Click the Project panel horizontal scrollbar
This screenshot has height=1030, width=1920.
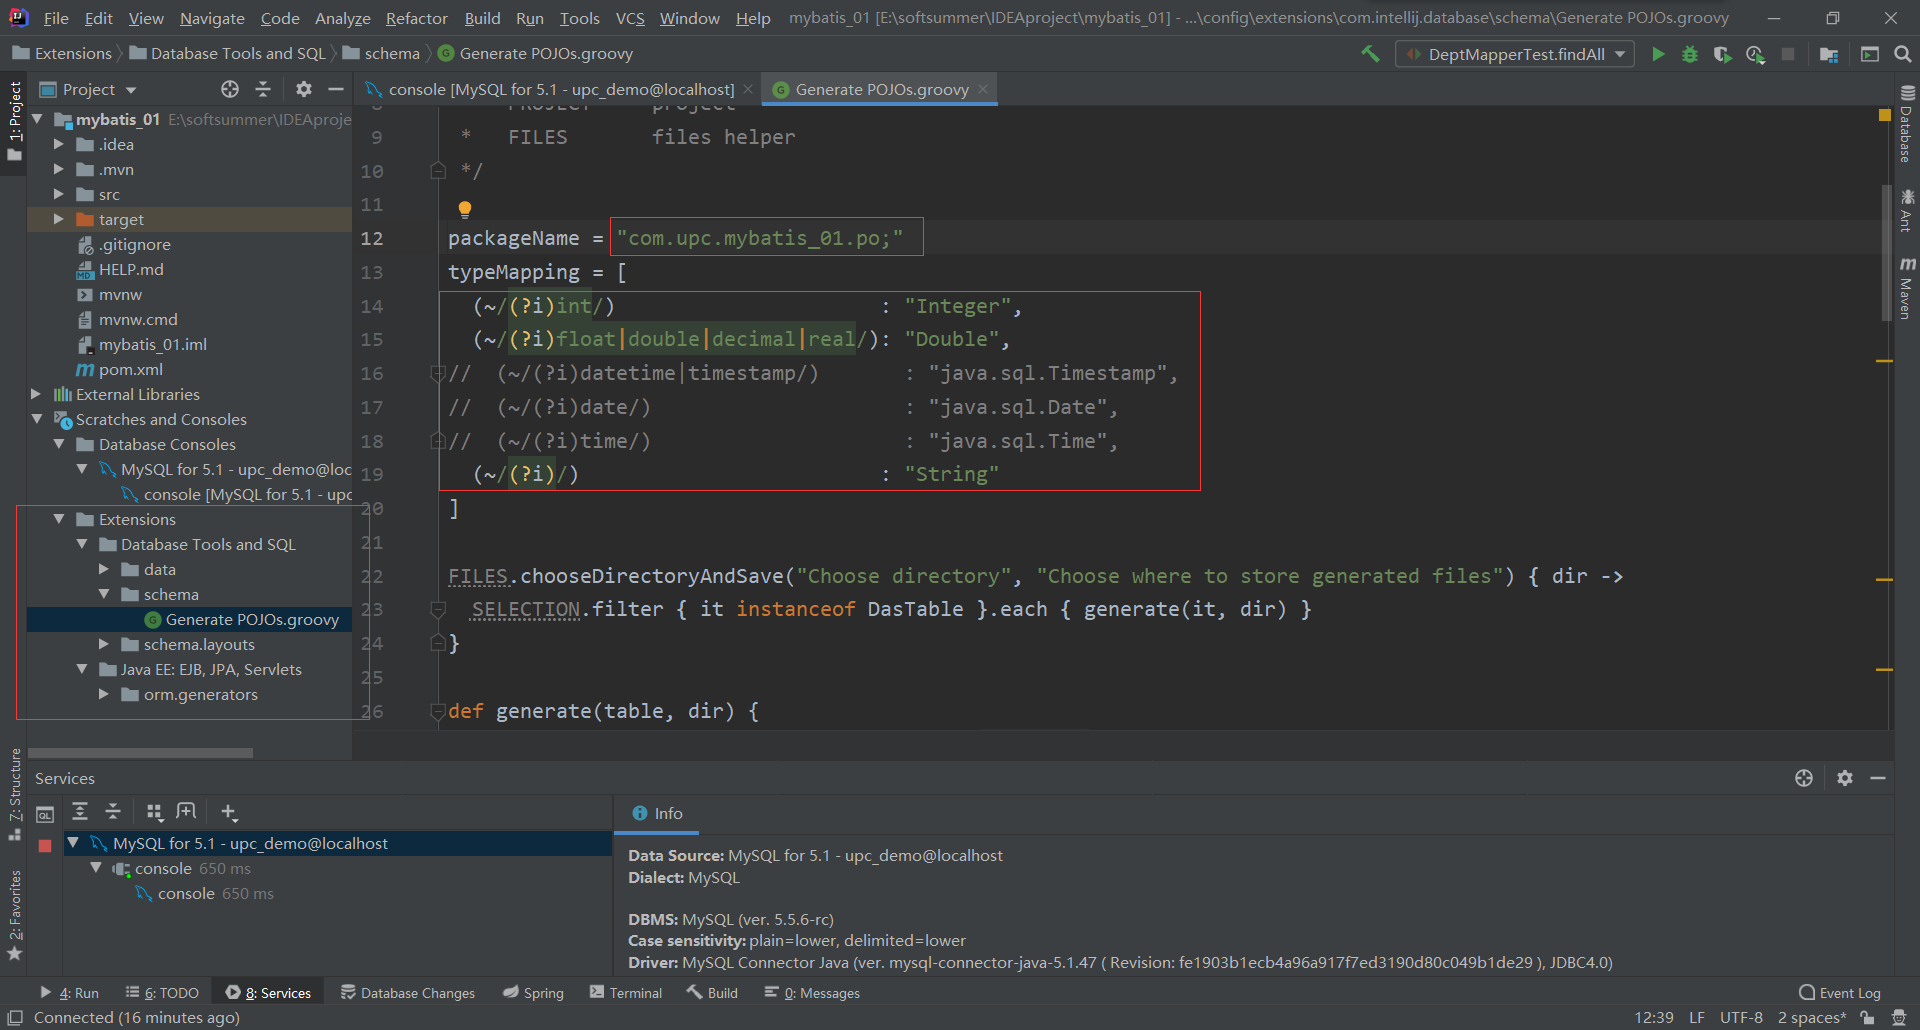(140, 752)
